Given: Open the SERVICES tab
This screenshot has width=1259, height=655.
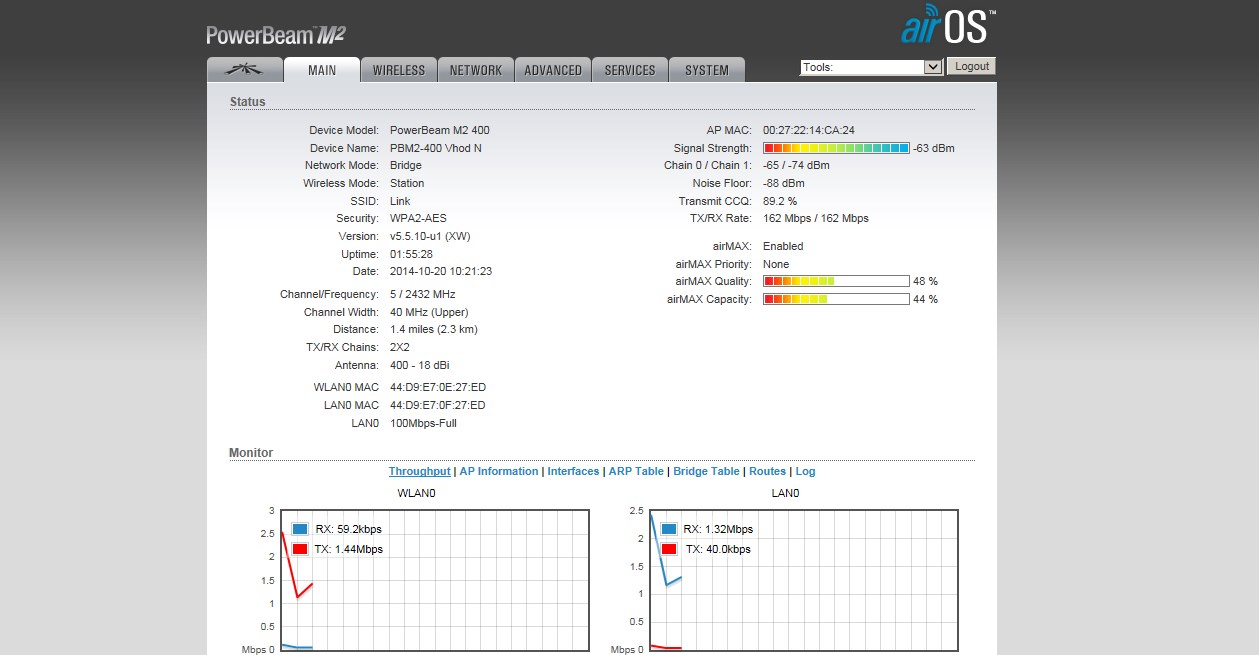Looking at the screenshot, I should (630, 70).
